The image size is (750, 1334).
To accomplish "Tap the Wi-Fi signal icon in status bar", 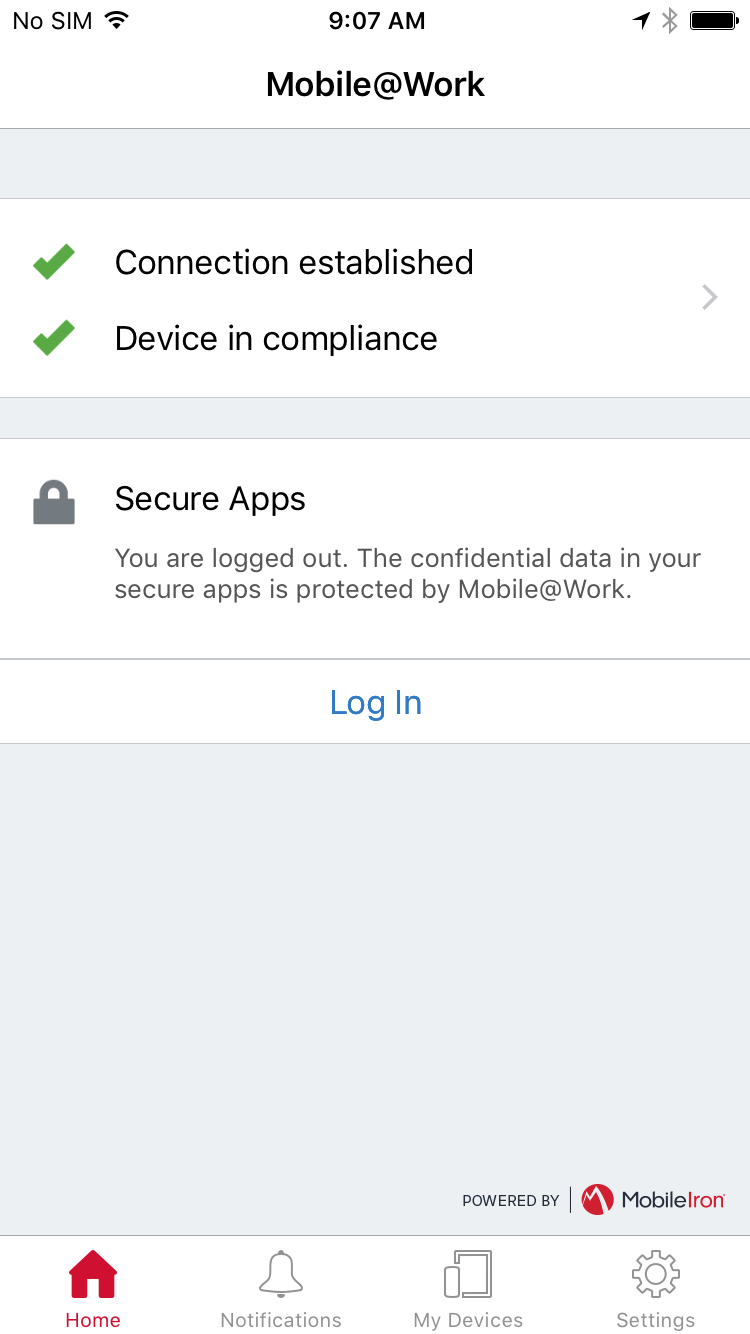I will [117, 20].
